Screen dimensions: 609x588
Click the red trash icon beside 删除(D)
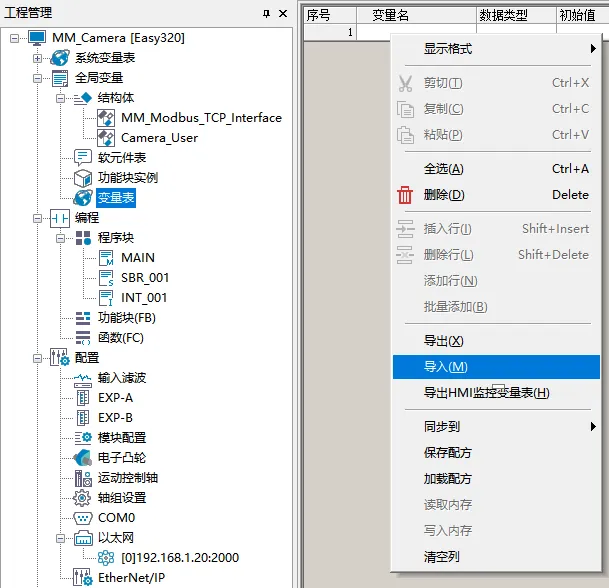[x=405, y=195]
